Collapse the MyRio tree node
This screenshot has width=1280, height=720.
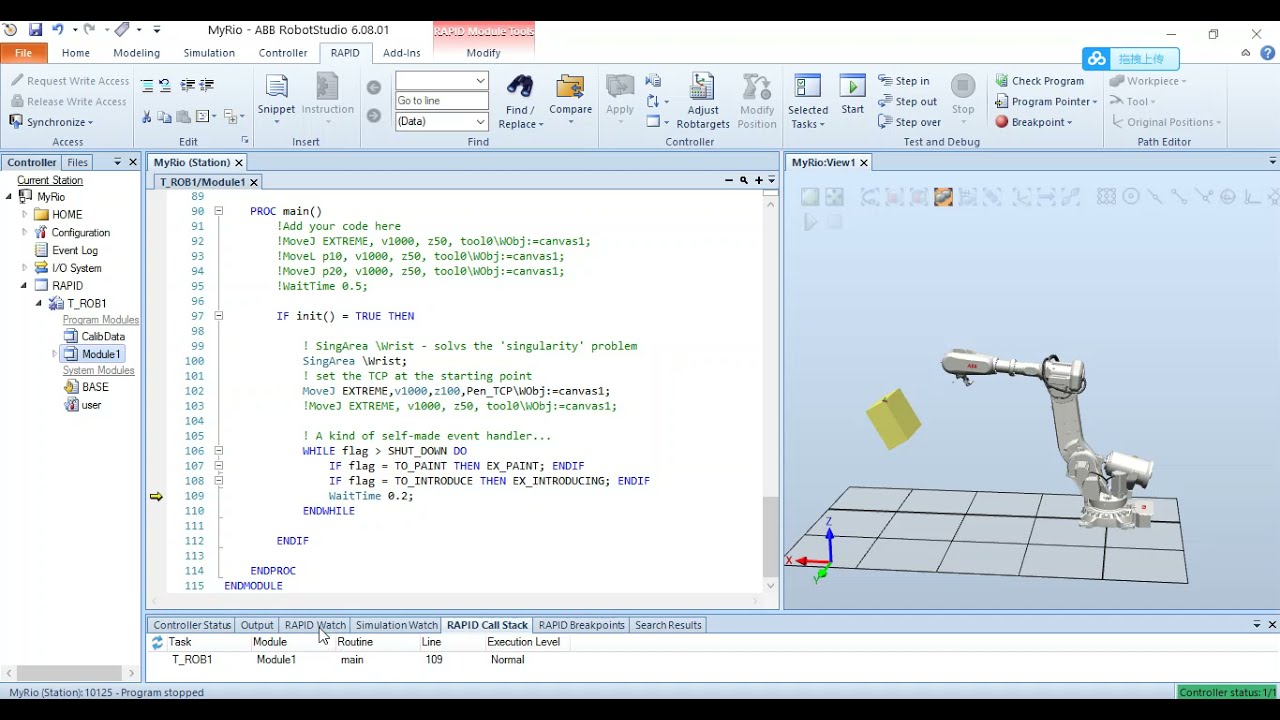click(x=10, y=197)
